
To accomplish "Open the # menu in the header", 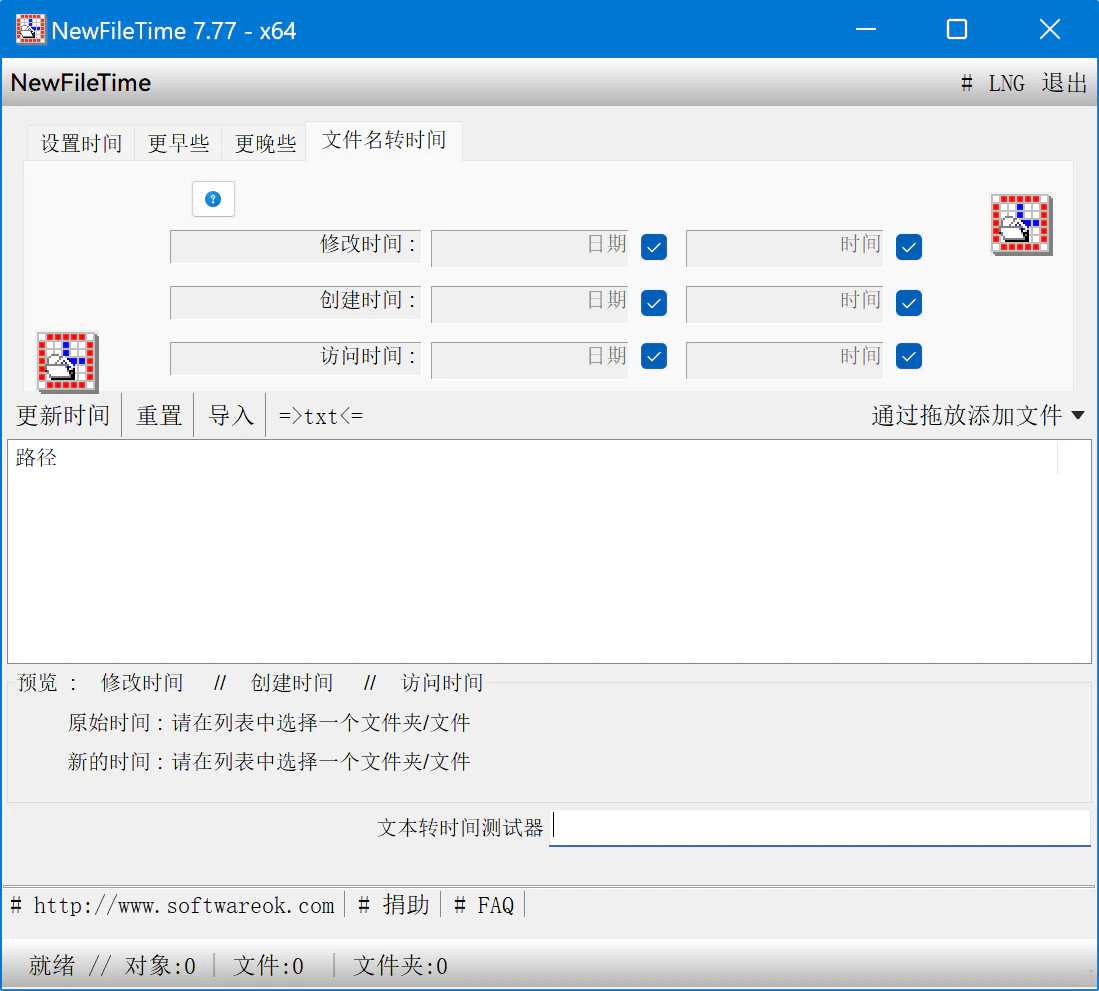I will click(967, 83).
